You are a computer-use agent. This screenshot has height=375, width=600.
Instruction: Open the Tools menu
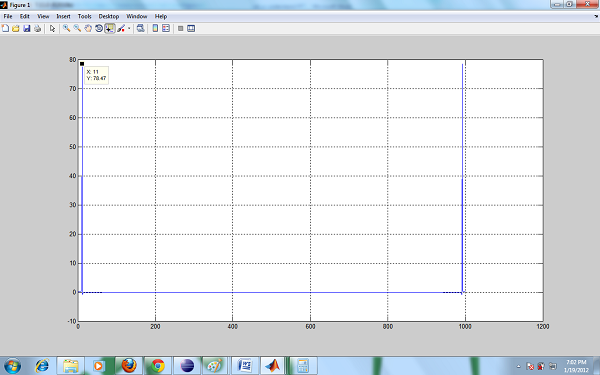85,16
